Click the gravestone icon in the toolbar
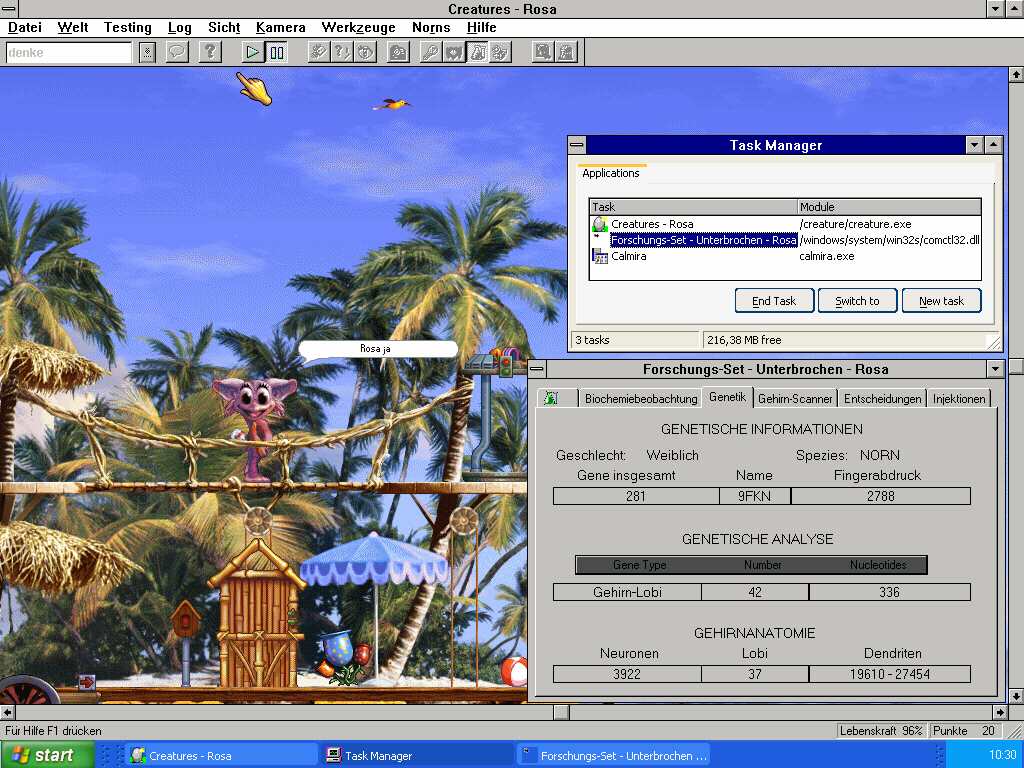Screen dimensions: 1024x768 pos(566,52)
